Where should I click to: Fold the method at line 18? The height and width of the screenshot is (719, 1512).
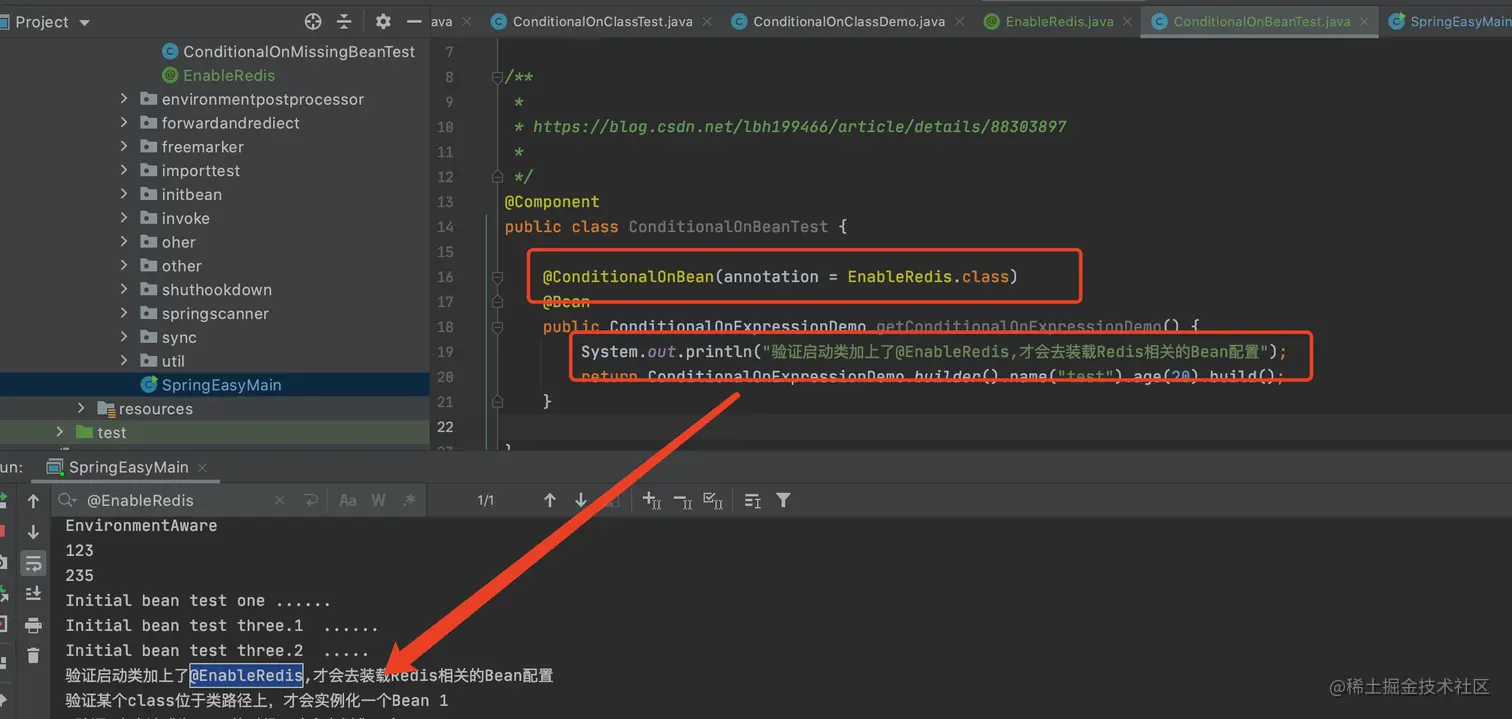coord(497,327)
